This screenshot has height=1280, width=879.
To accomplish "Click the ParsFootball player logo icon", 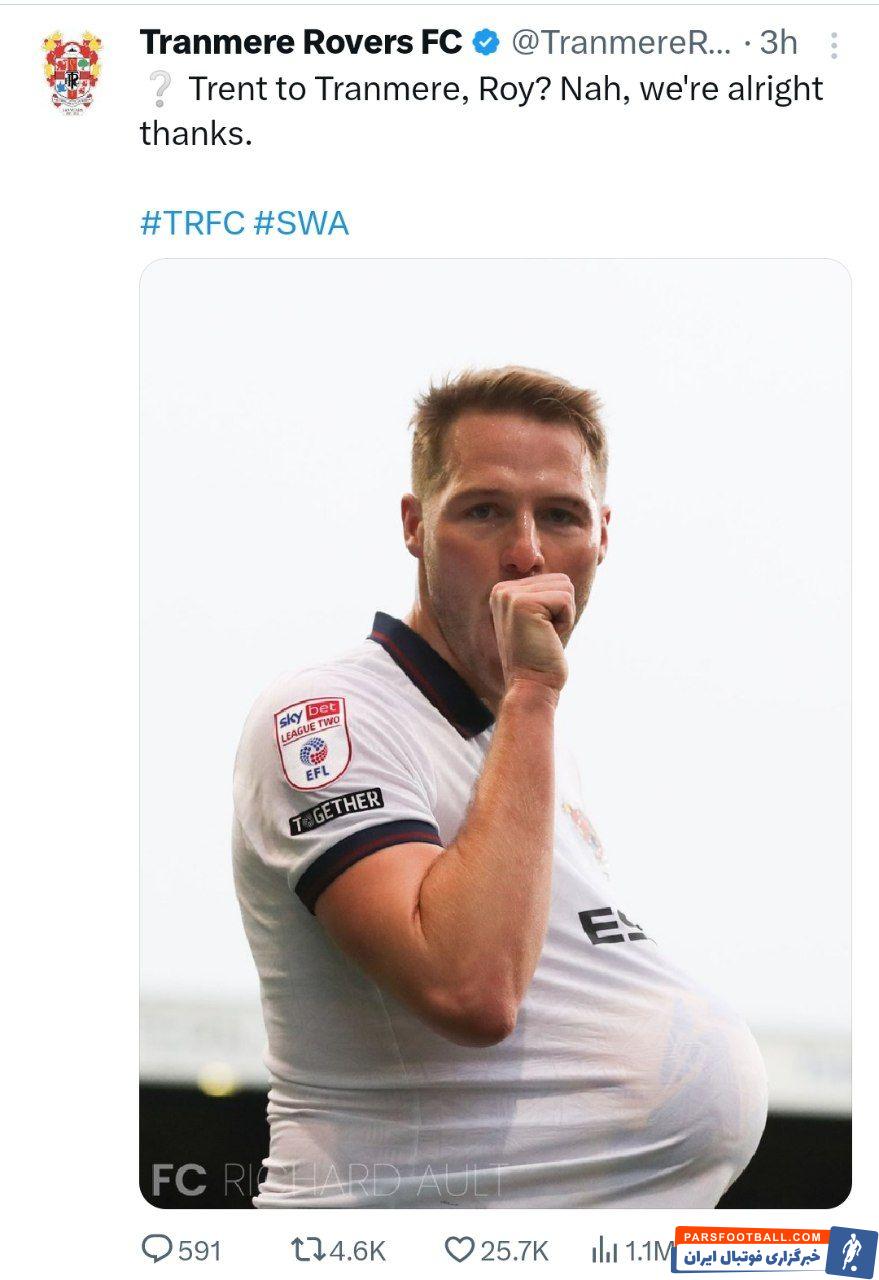I will tap(851, 1251).
